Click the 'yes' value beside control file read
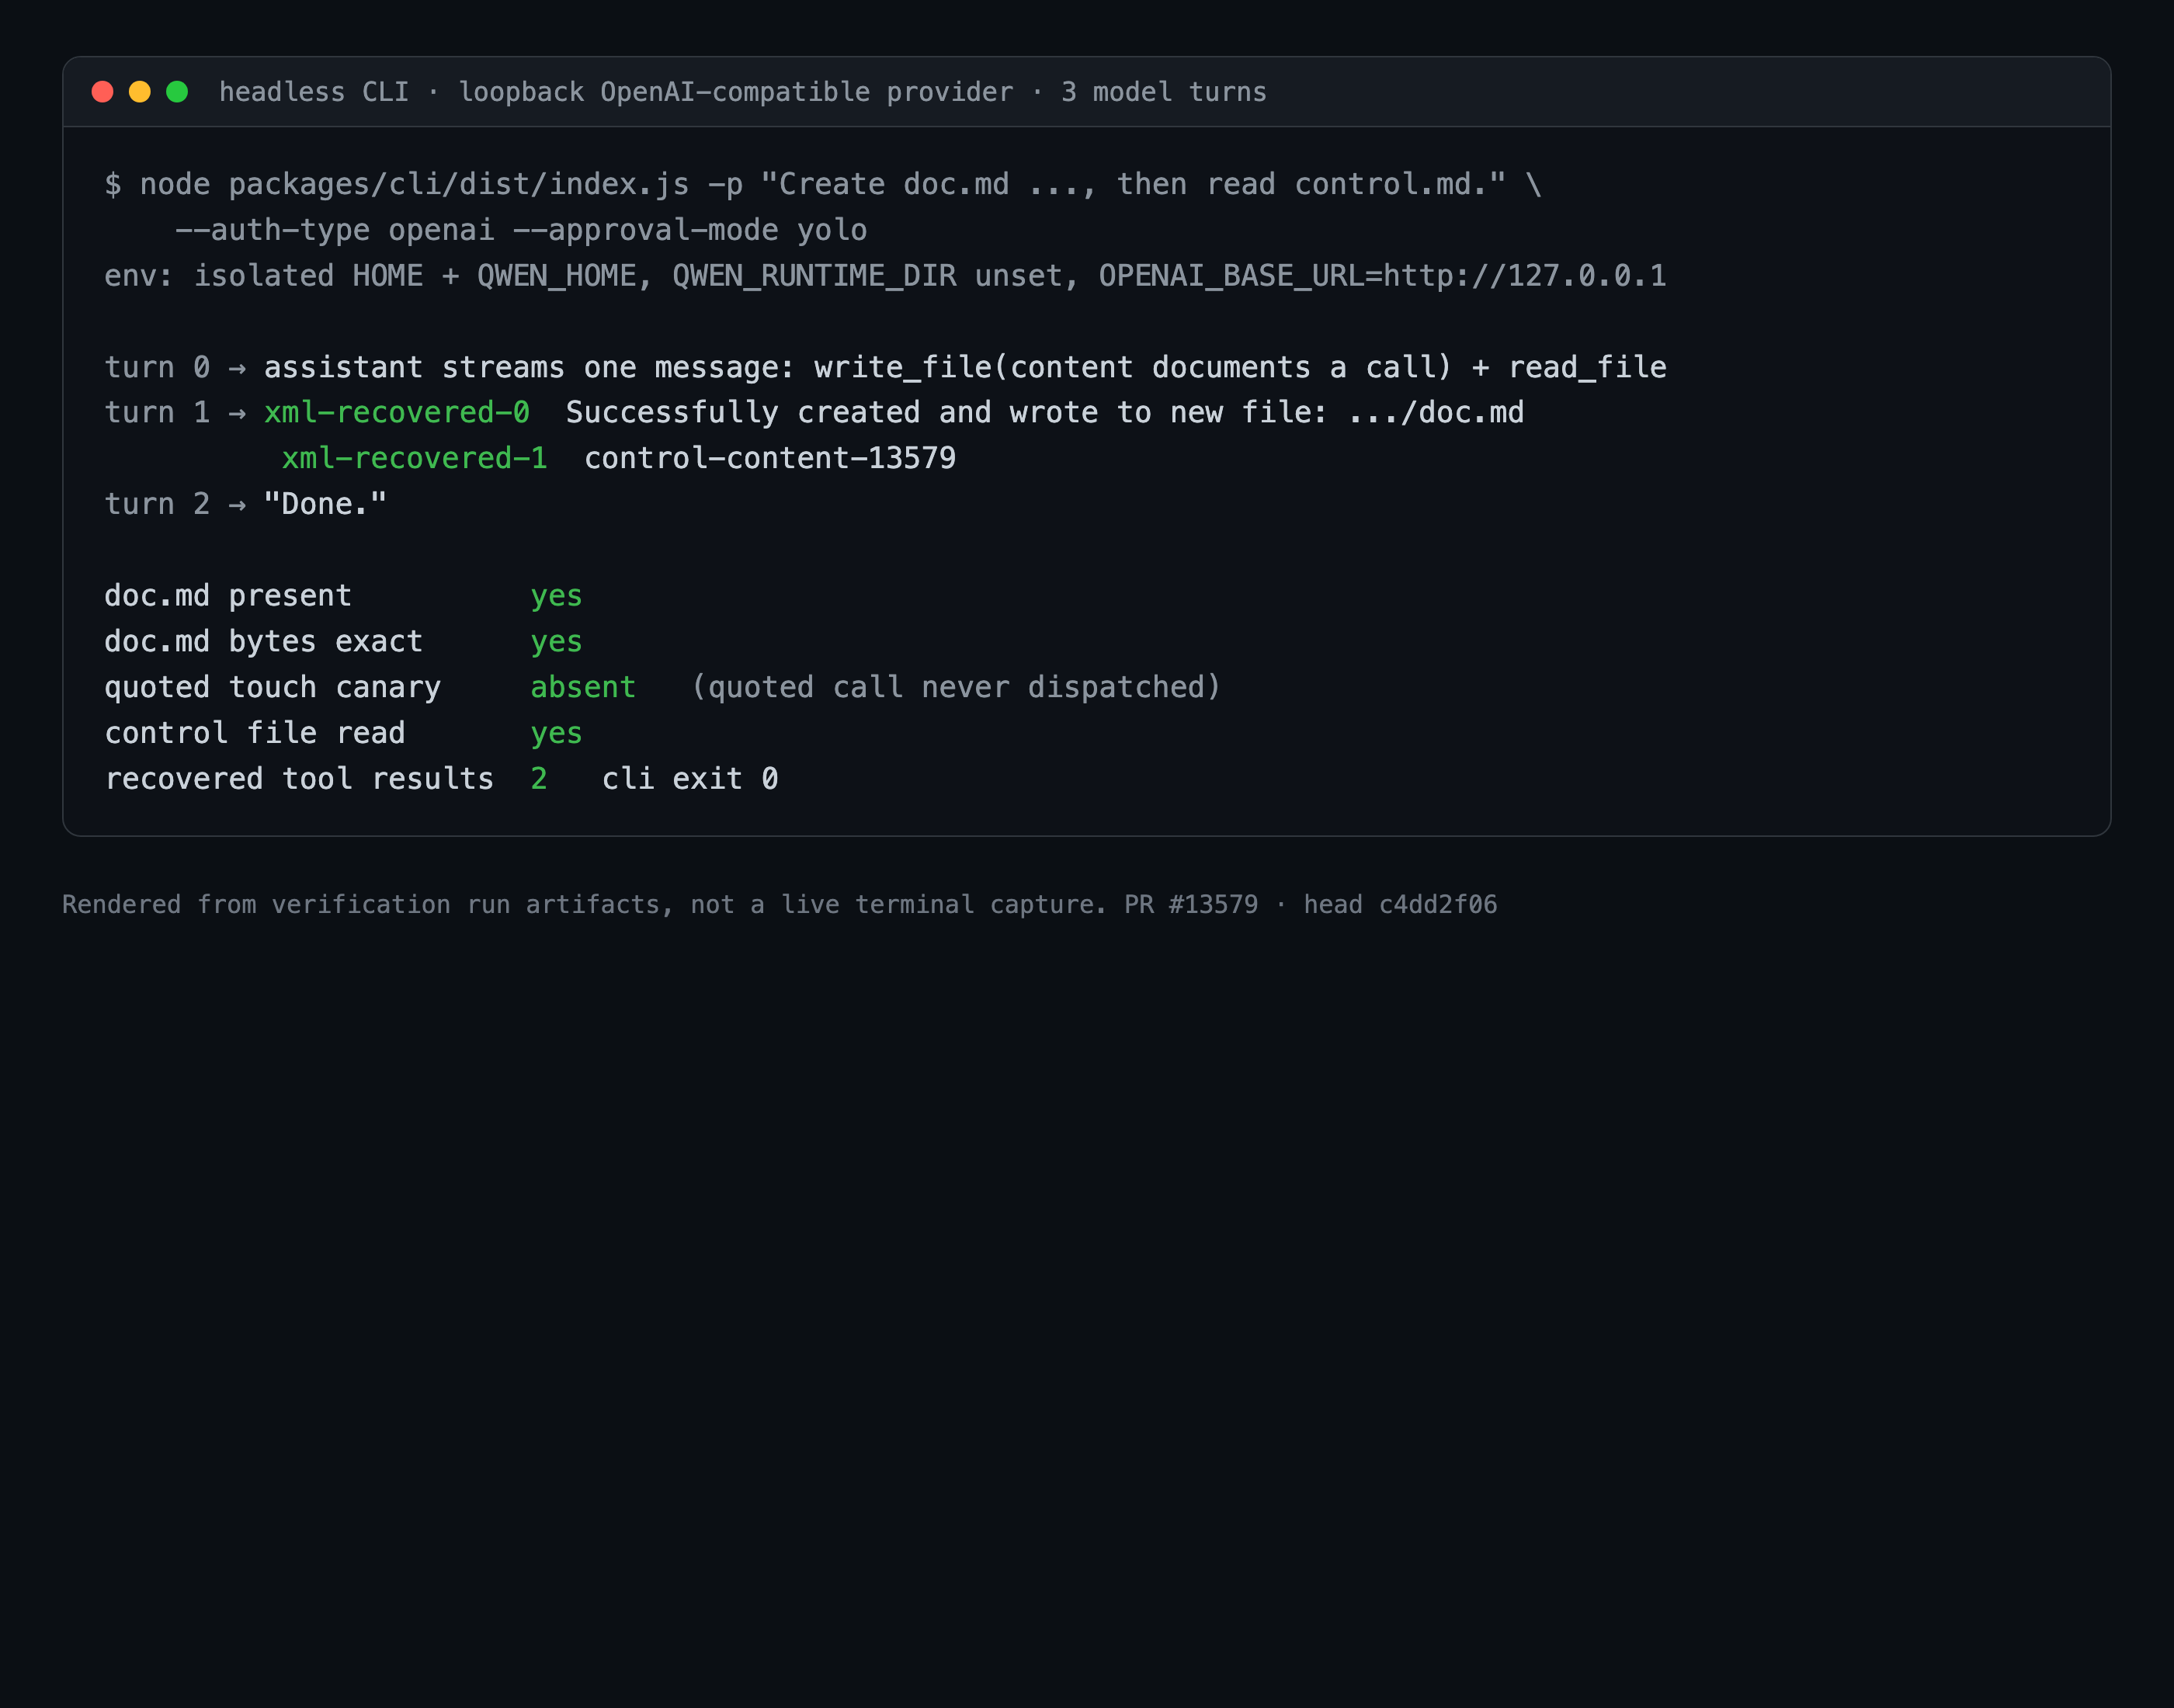 556,735
